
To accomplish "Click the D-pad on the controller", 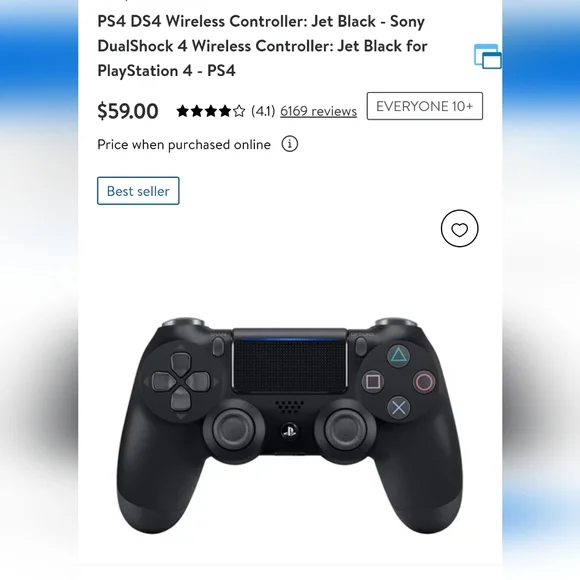I will [181, 381].
